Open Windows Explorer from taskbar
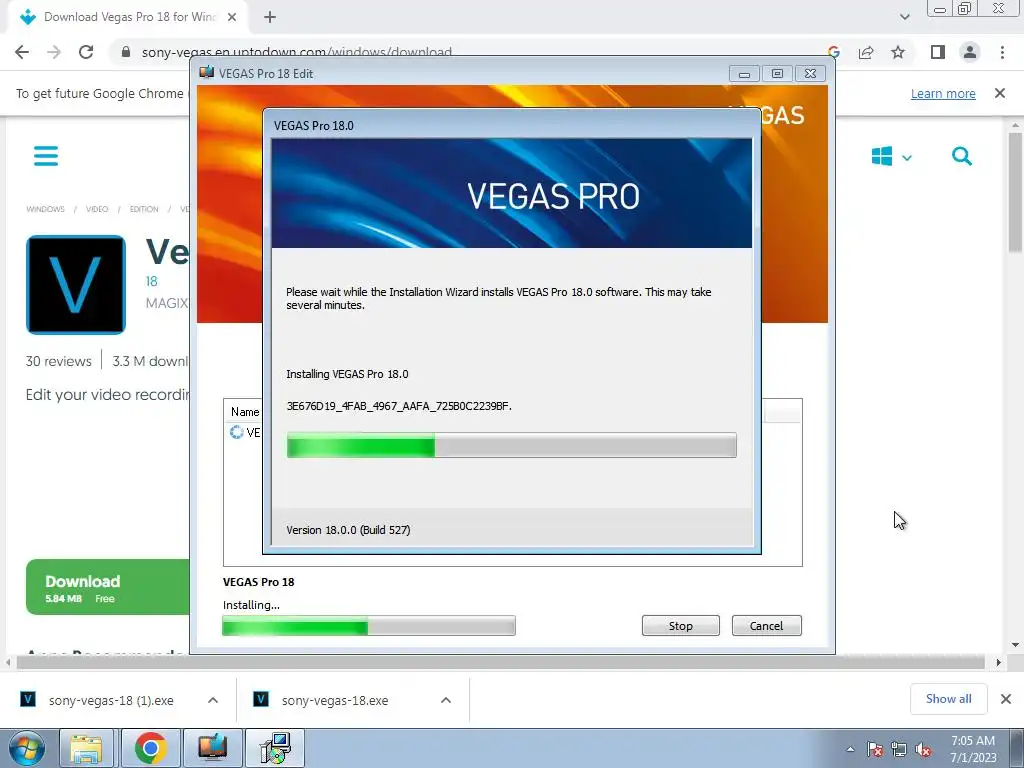 click(86, 748)
